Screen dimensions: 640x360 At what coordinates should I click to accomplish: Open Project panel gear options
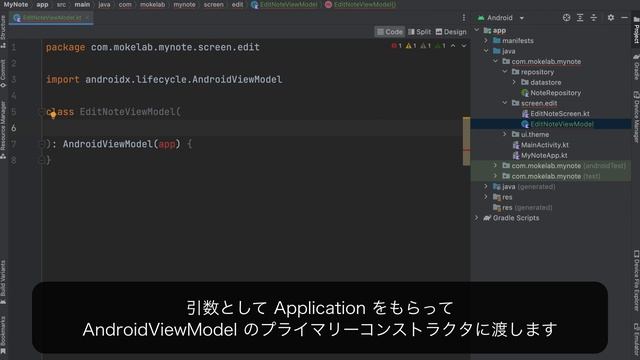(611, 18)
